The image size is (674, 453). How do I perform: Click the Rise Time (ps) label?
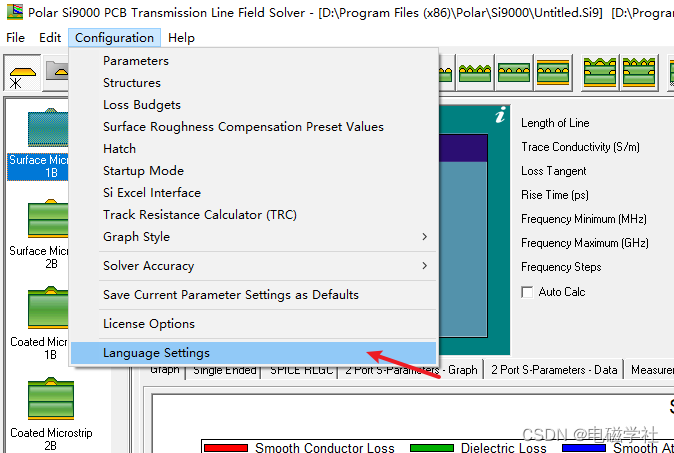click(555, 195)
